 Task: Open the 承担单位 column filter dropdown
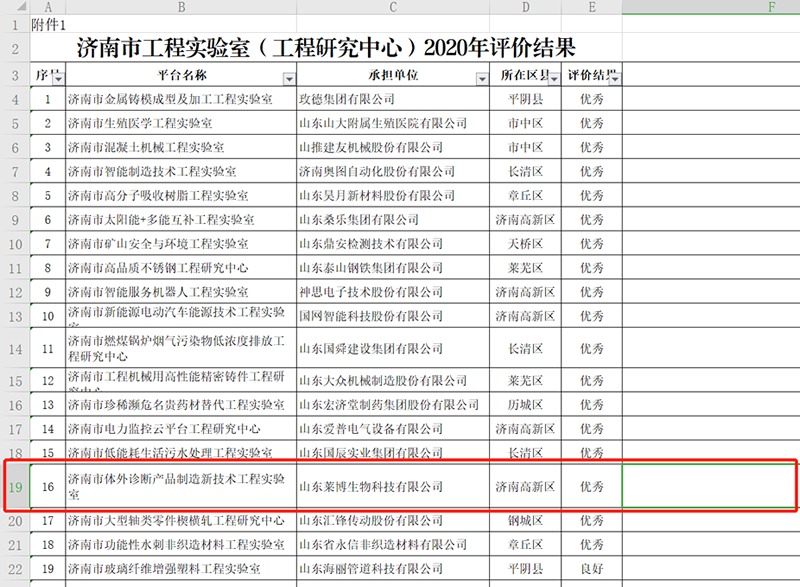point(482,79)
